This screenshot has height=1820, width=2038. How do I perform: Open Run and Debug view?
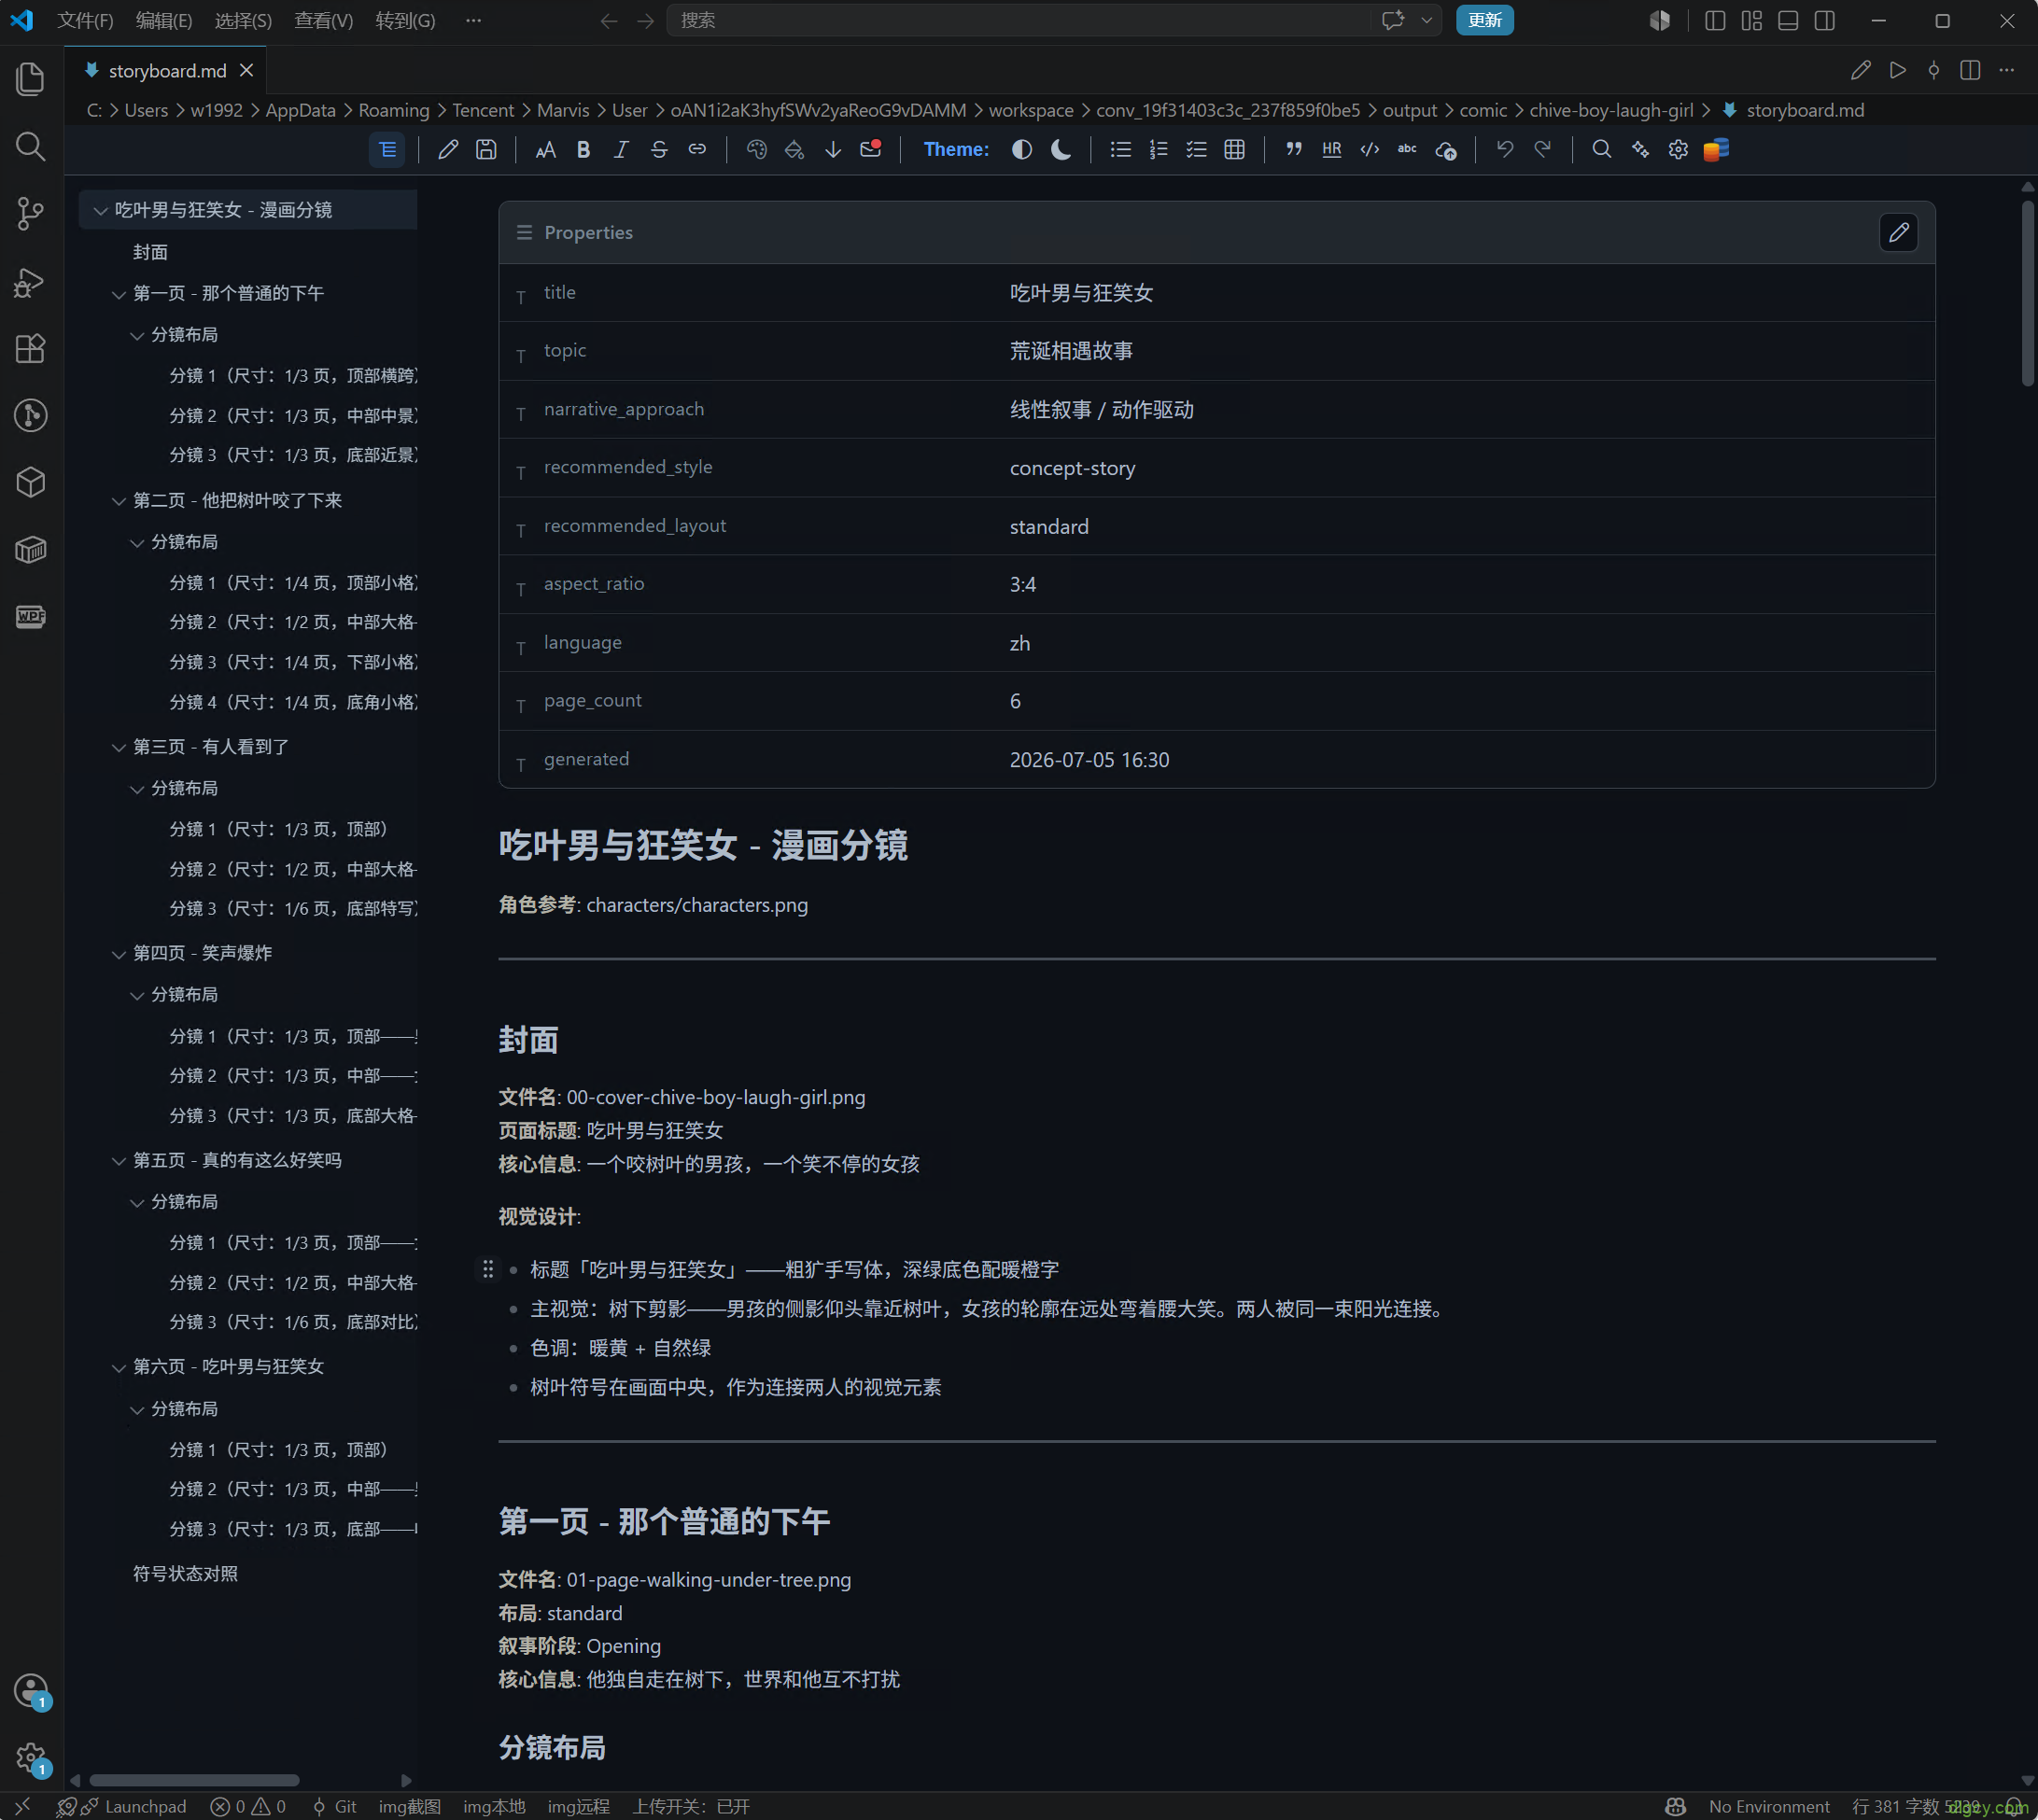click(x=31, y=281)
